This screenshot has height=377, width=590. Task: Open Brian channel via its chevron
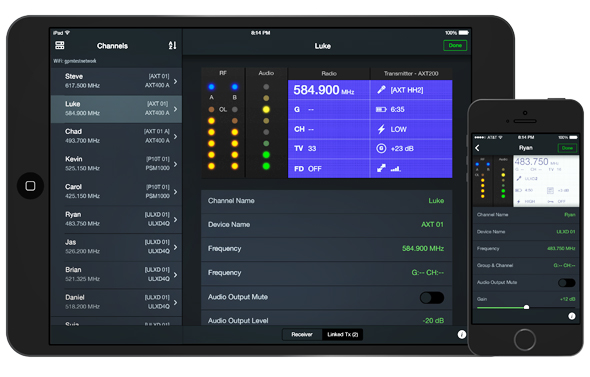tap(175, 275)
